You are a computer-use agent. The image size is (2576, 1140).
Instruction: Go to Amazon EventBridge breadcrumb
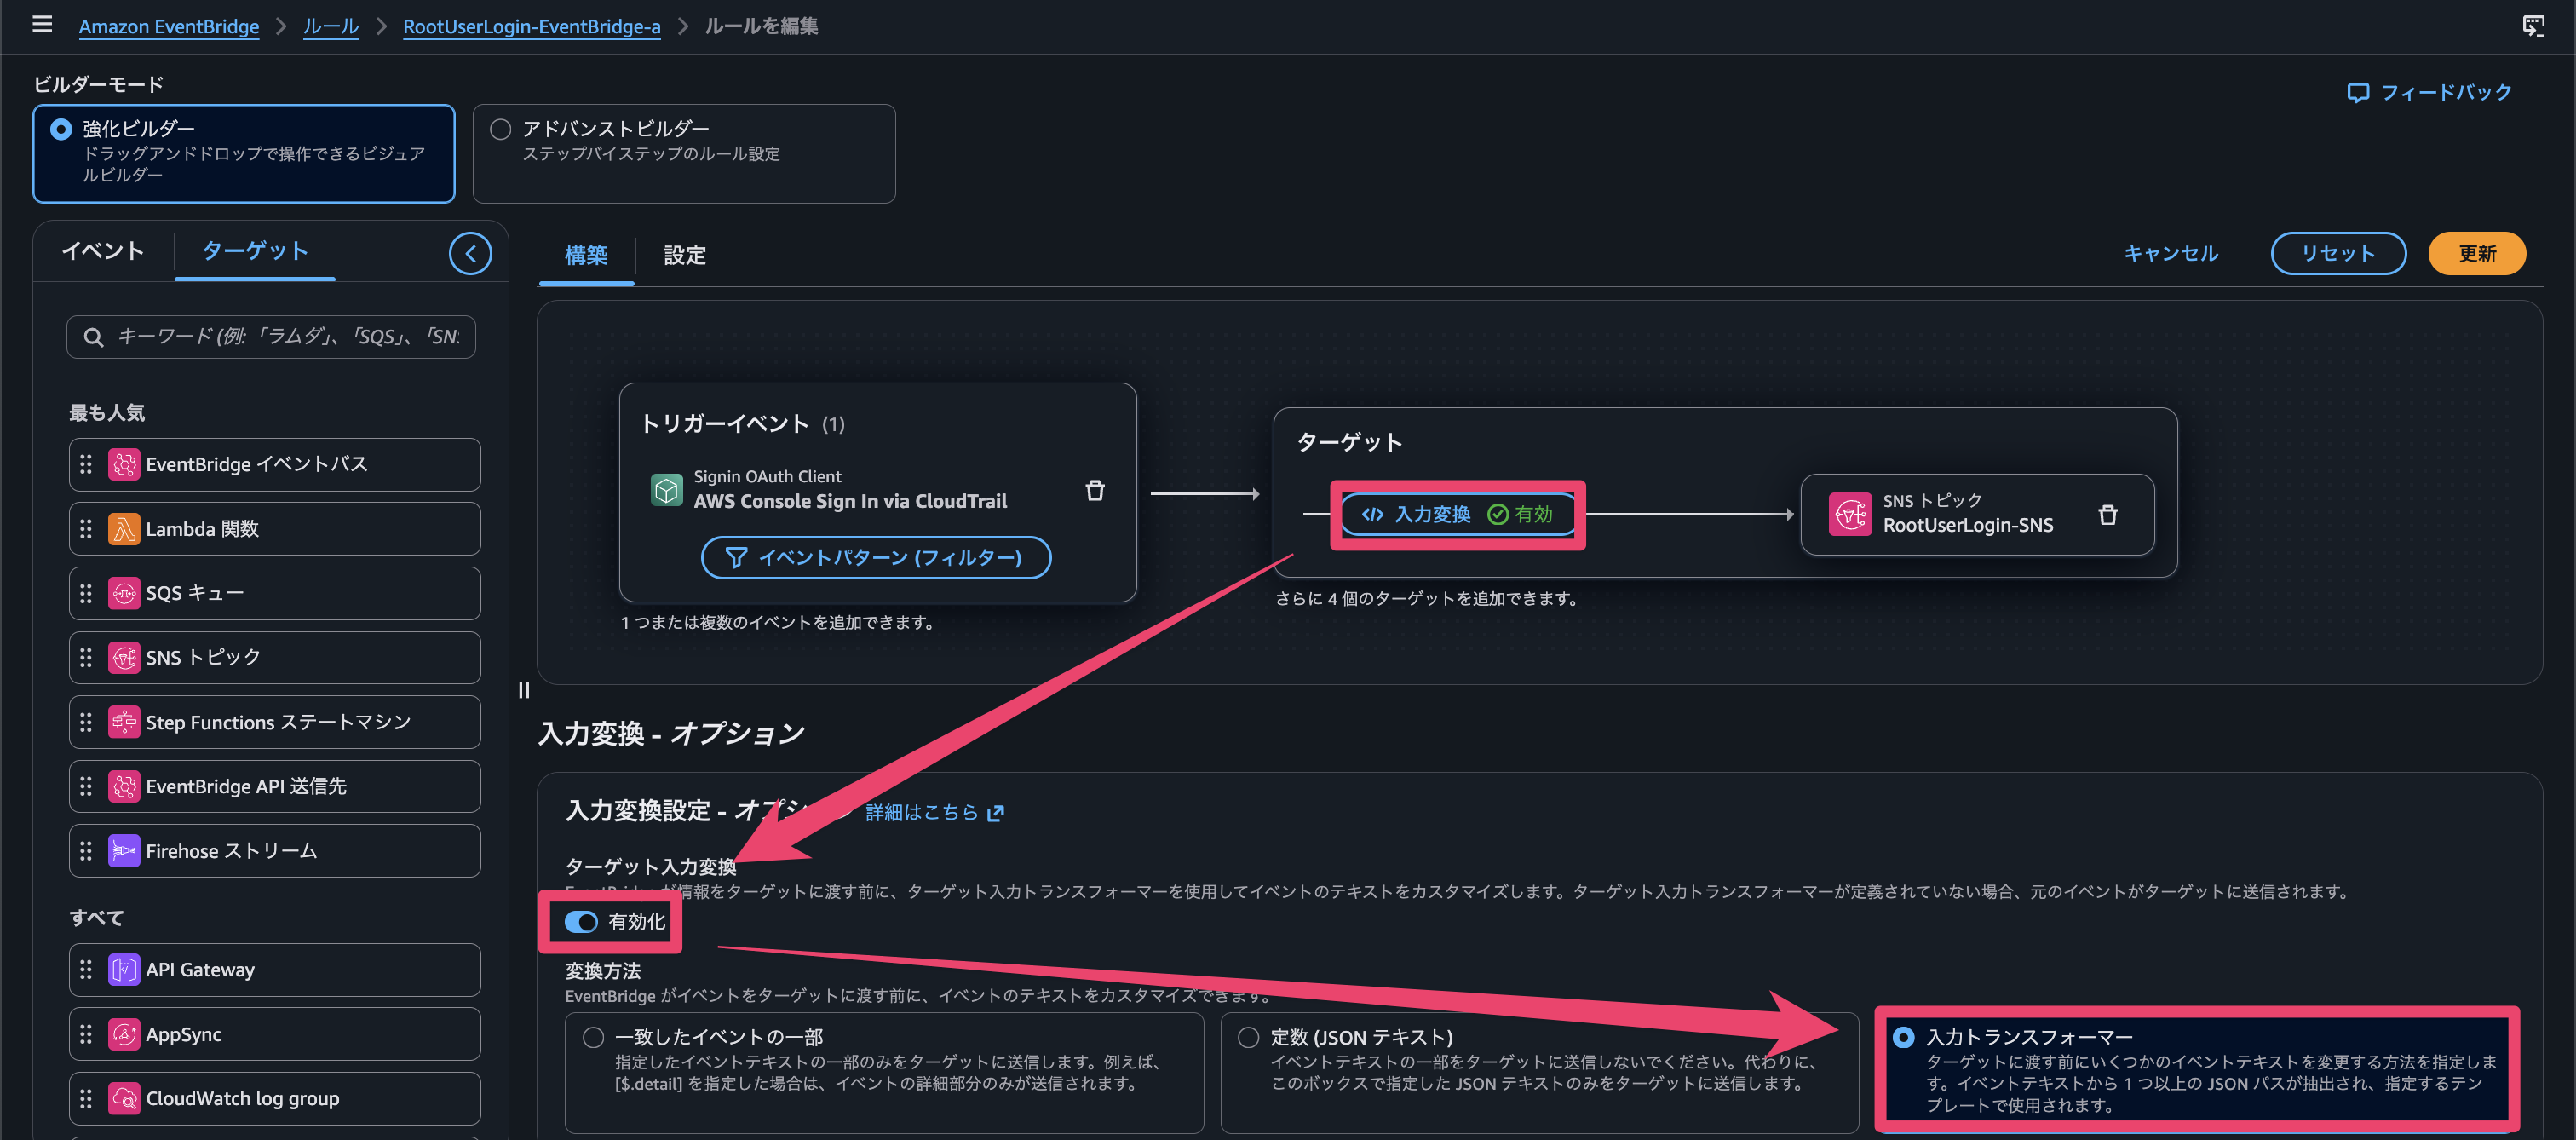click(x=169, y=26)
